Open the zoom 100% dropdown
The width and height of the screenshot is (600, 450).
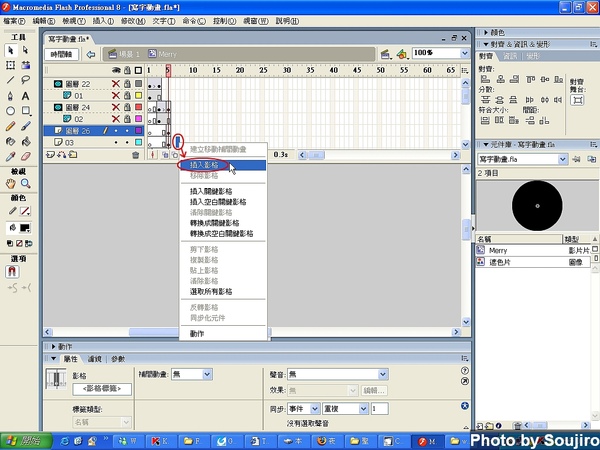(465, 53)
